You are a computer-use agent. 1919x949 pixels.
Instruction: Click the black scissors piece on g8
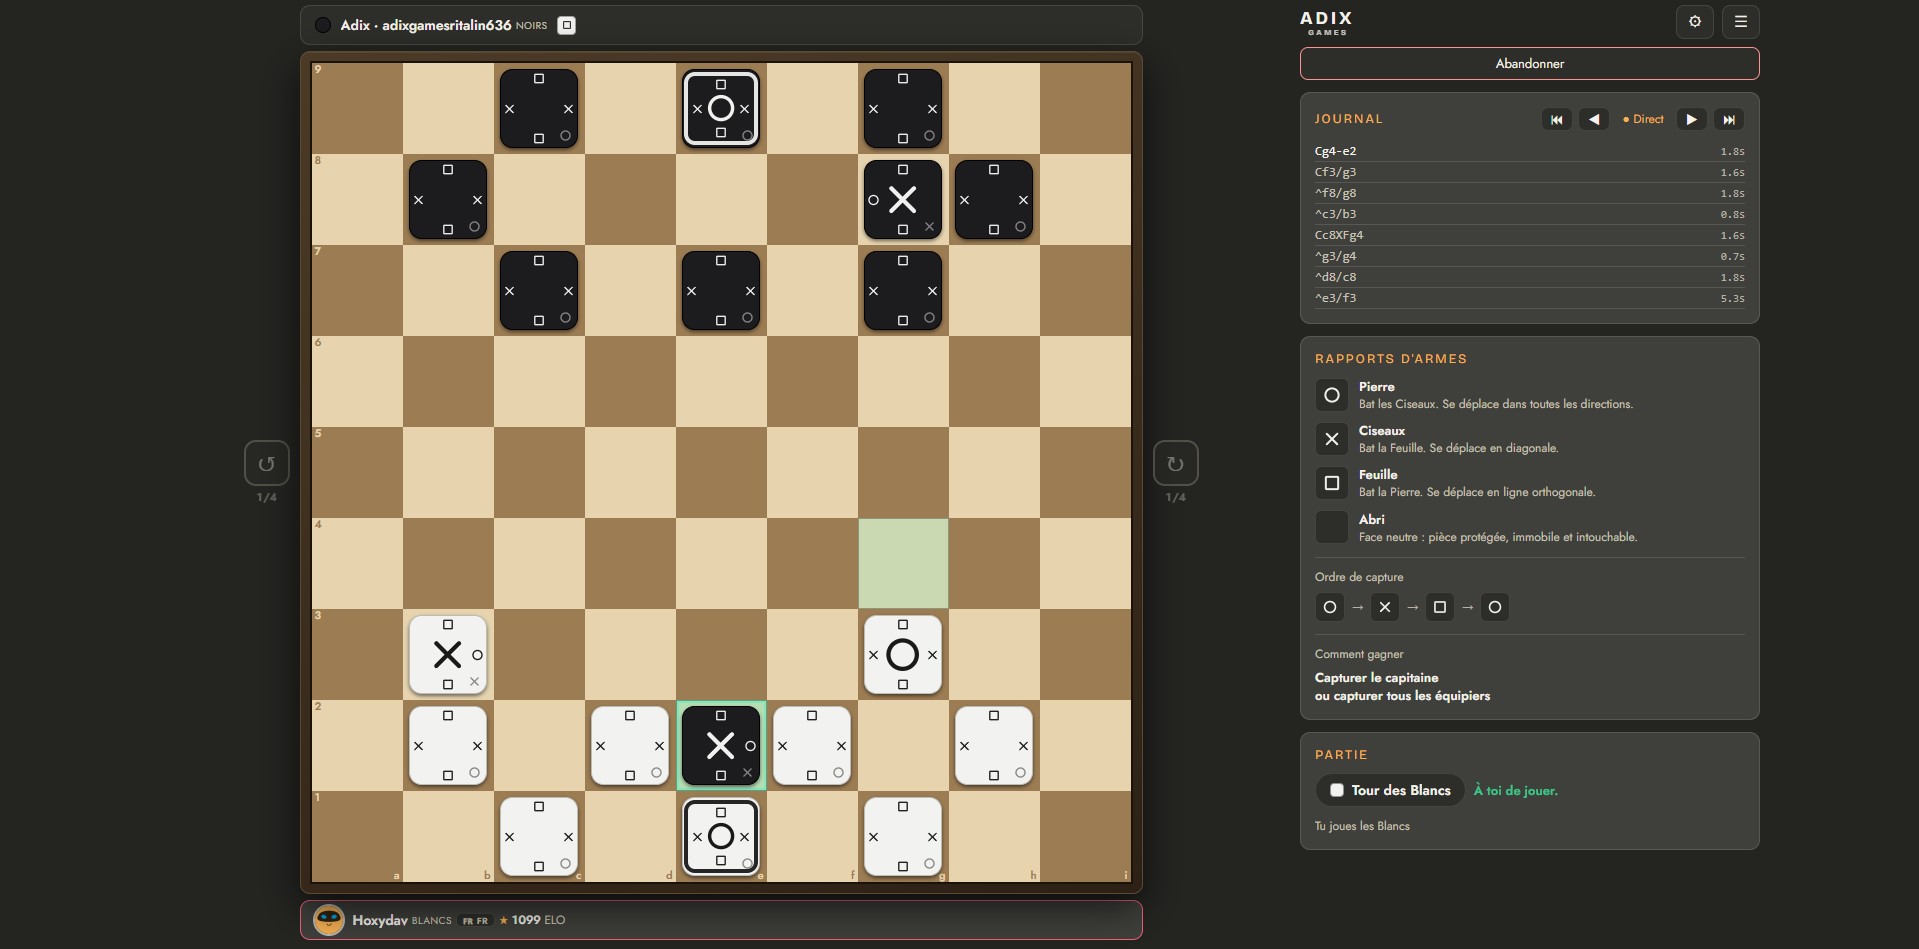[x=903, y=200]
